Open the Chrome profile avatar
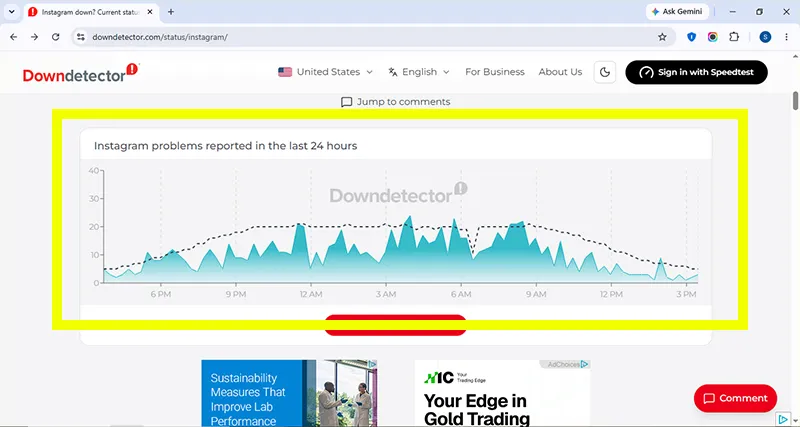 coord(765,37)
